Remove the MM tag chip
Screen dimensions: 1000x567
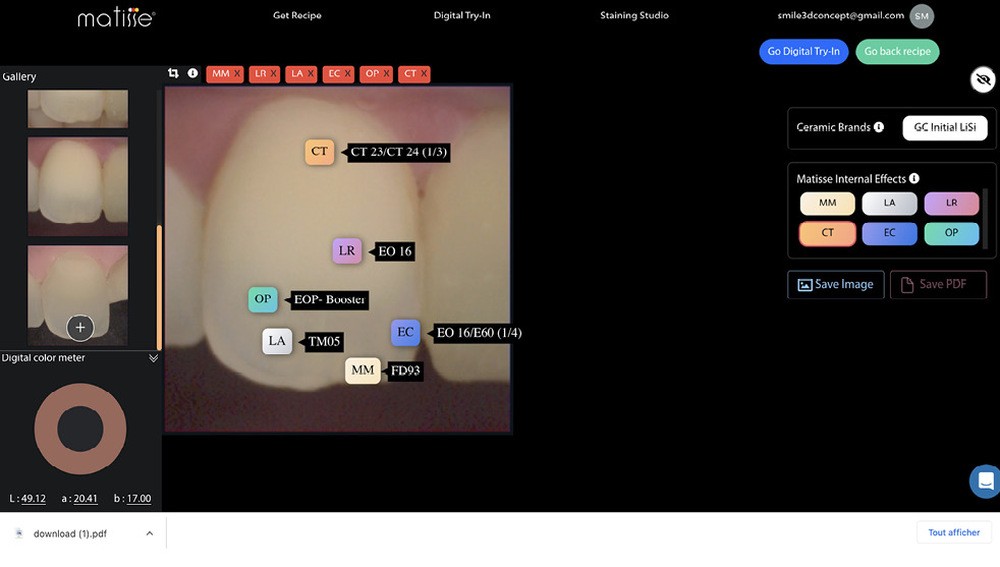click(x=237, y=74)
